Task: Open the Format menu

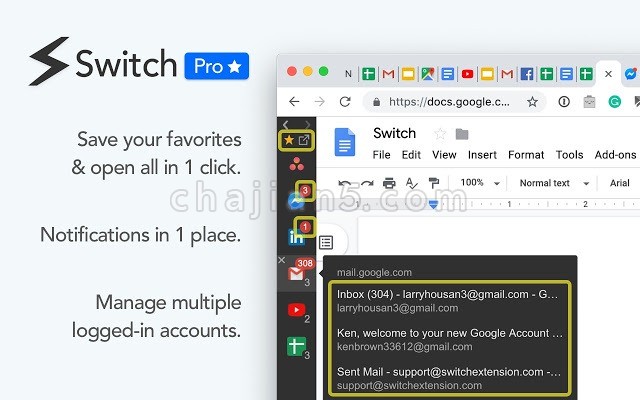Action: (526, 155)
